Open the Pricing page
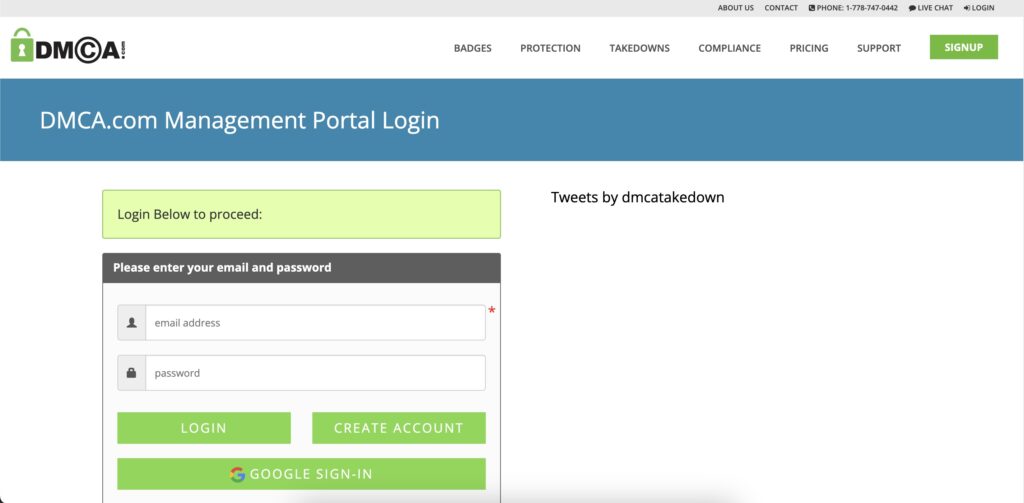Viewport: 1024px width, 503px height. (808, 48)
